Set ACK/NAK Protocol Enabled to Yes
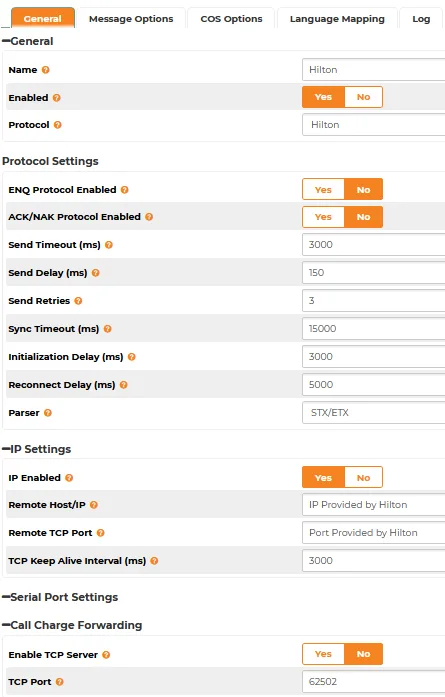 (323, 217)
